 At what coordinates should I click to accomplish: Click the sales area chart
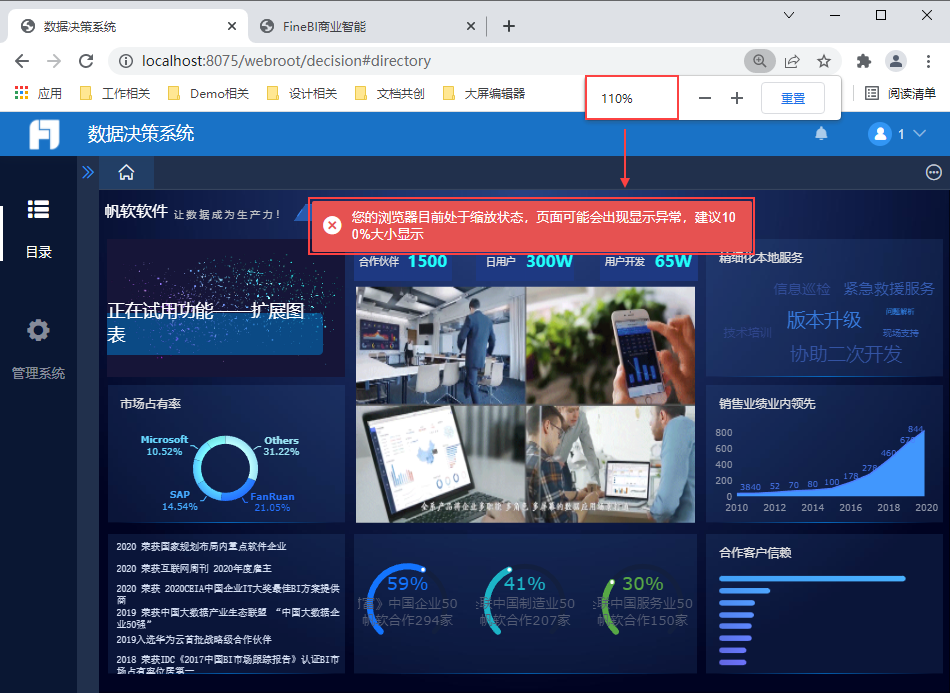coord(831,465)
